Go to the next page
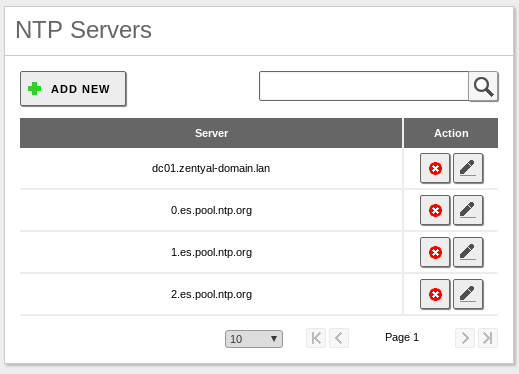The image size is (519, 374). click(465, 338)
